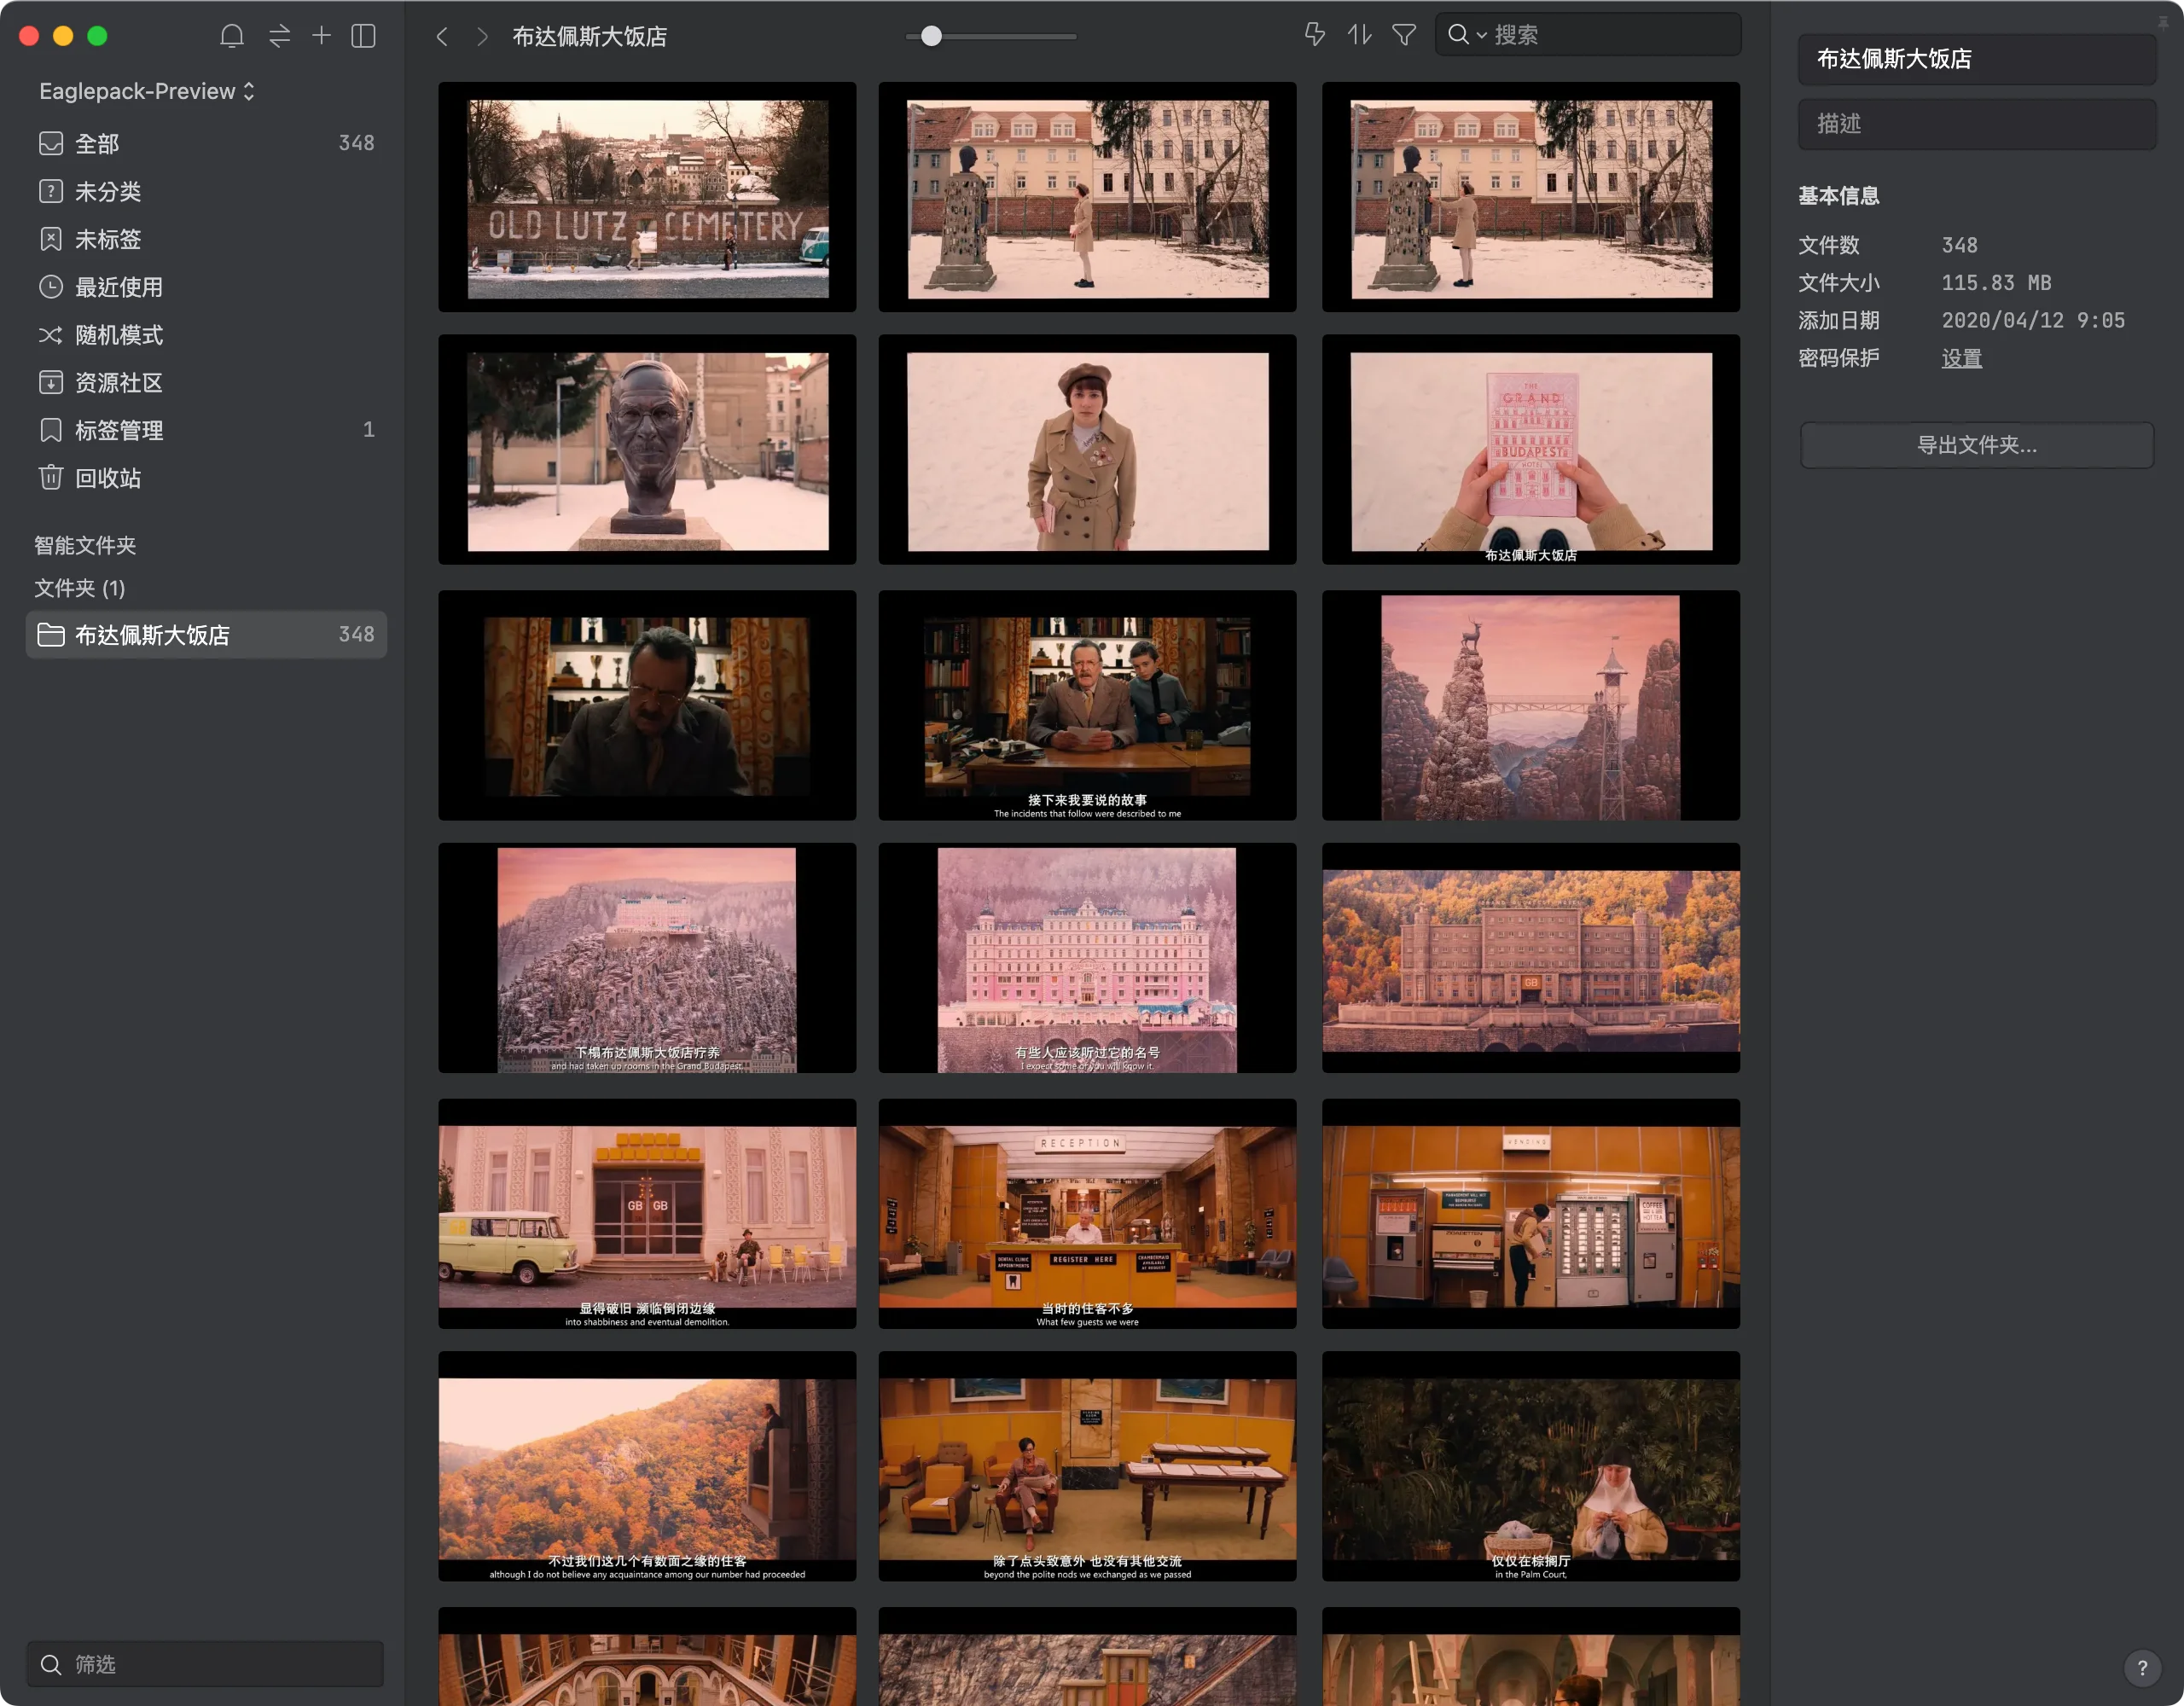Select 未分类 in the sidebar

tap(206, 191)
